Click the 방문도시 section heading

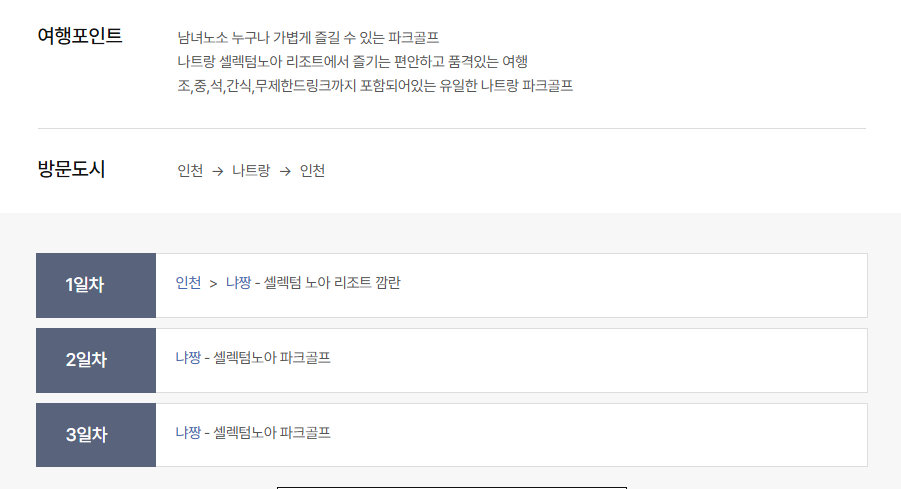coord(71,169)
